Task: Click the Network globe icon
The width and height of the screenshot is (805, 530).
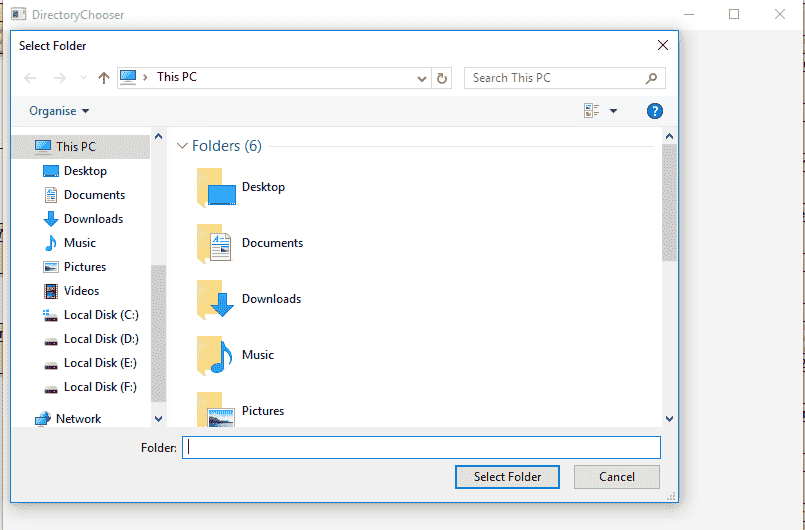Action: (43, 419)
